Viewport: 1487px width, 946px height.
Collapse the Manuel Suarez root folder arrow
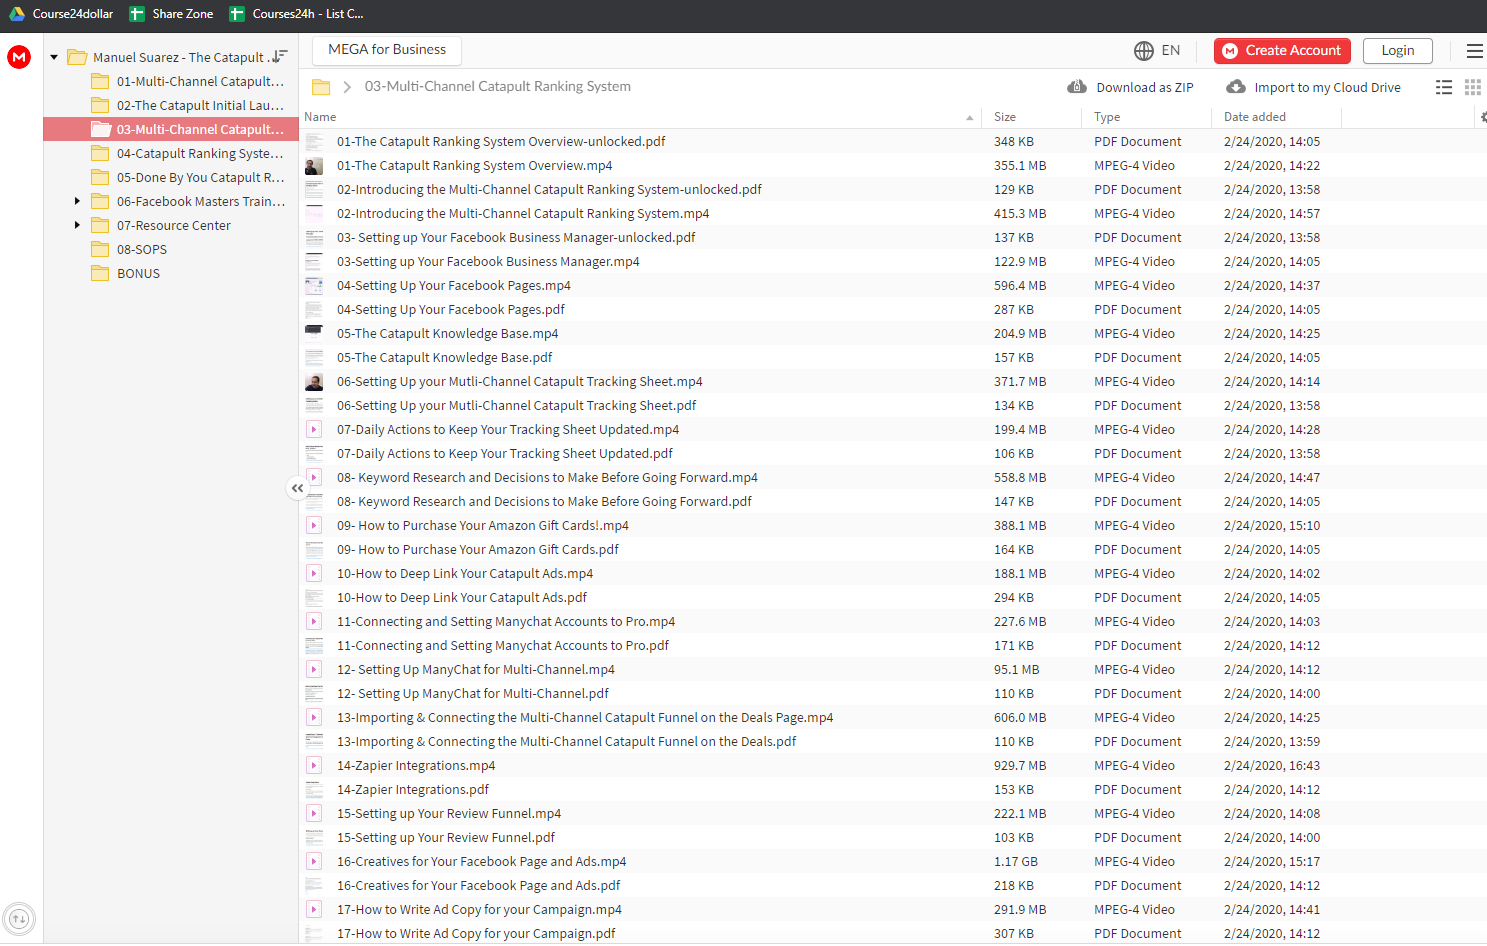(x=54, y=58)
